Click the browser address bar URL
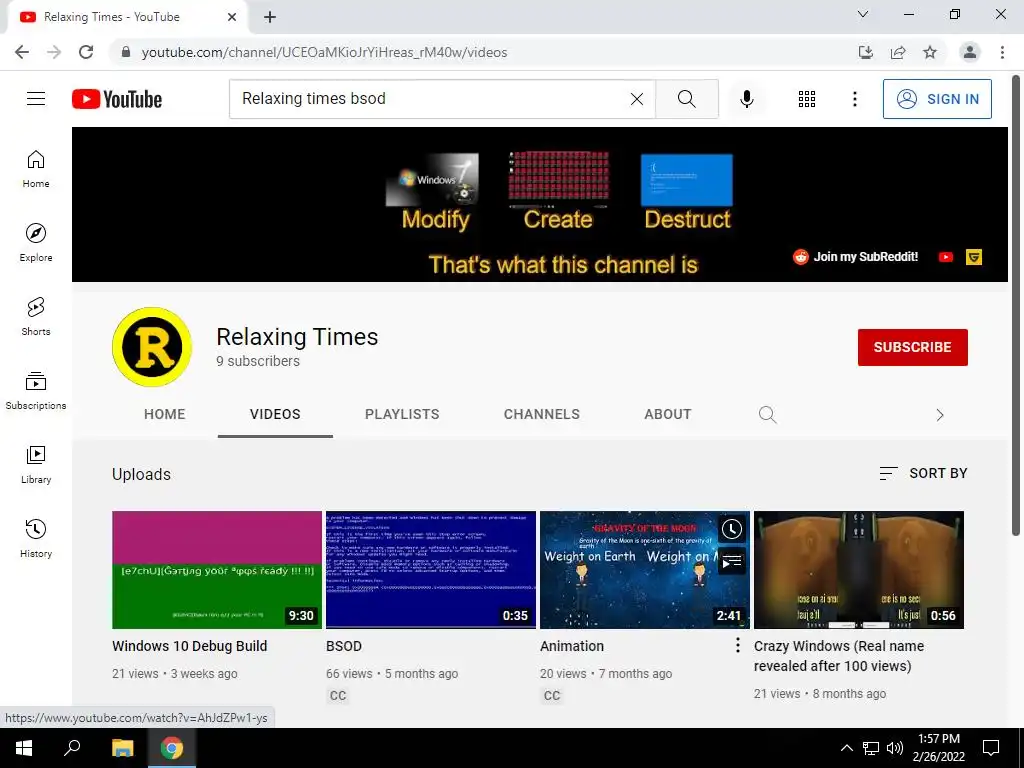Screen dimensions: 1024x768 click(x=324, y=52)
